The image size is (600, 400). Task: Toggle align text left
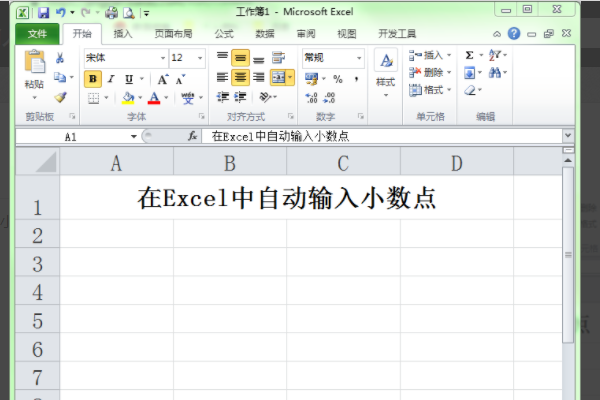pyautogui.click(x=222, y=78)
